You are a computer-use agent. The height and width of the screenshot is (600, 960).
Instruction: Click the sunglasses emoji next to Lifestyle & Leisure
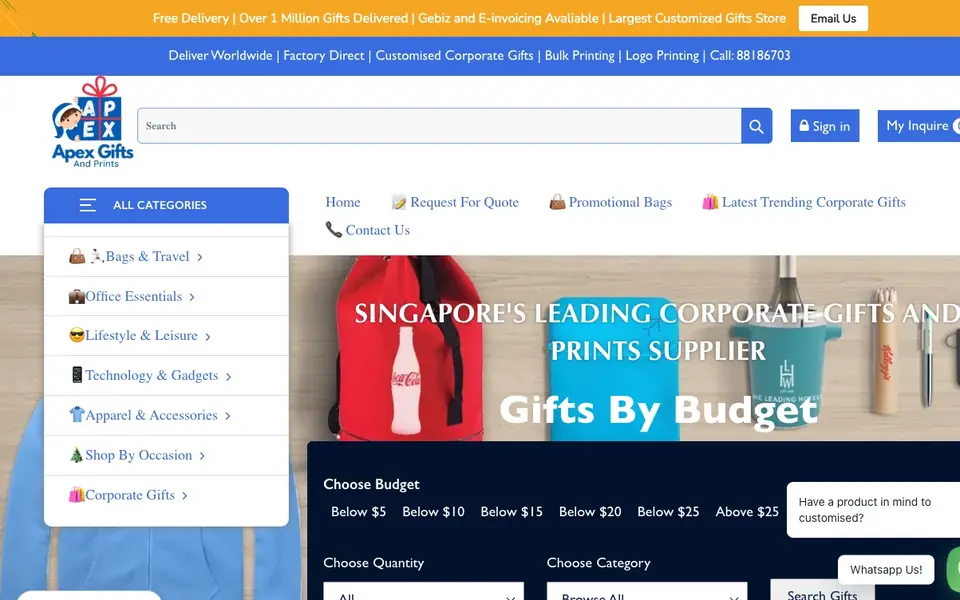(x=77, y=336)
